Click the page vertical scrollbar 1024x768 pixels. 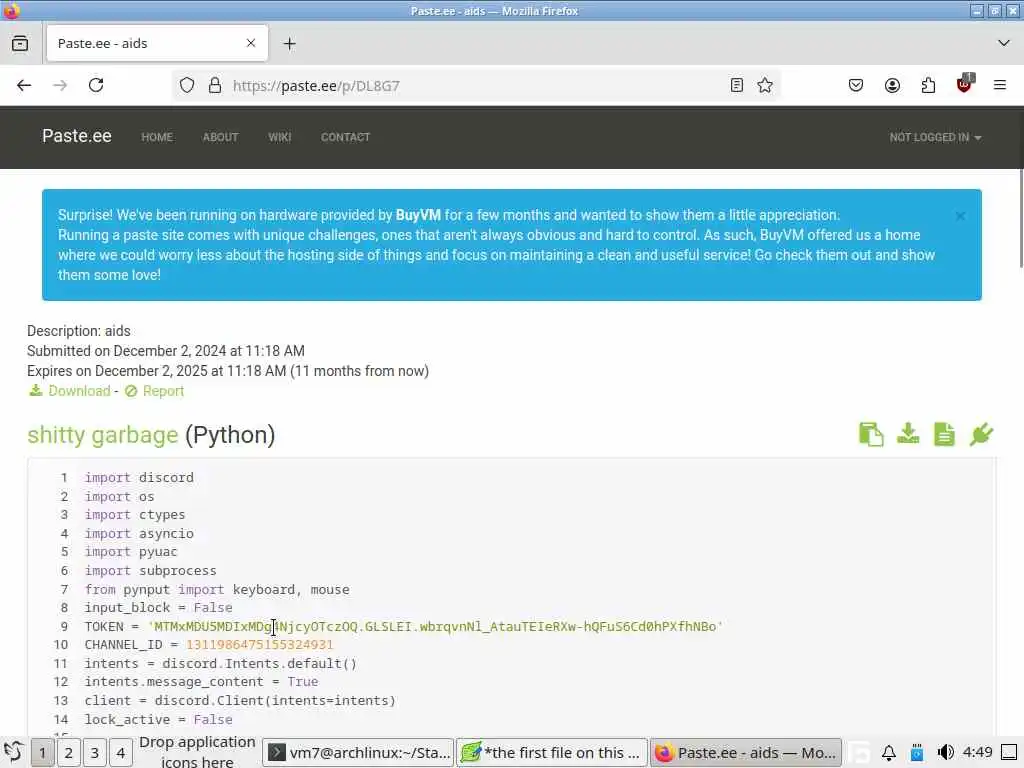[1020, 218]
